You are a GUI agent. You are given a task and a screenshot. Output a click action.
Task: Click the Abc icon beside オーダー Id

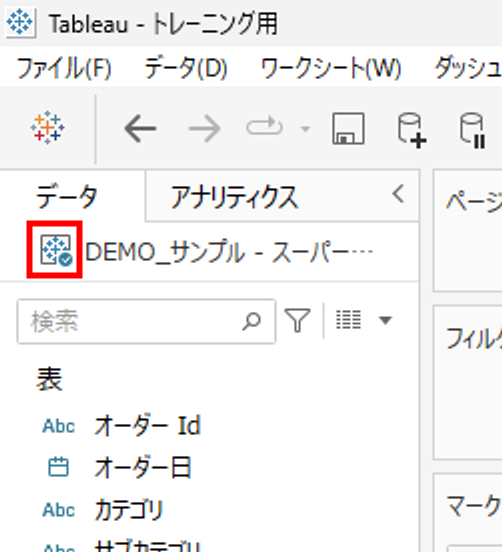coord(58,426)
